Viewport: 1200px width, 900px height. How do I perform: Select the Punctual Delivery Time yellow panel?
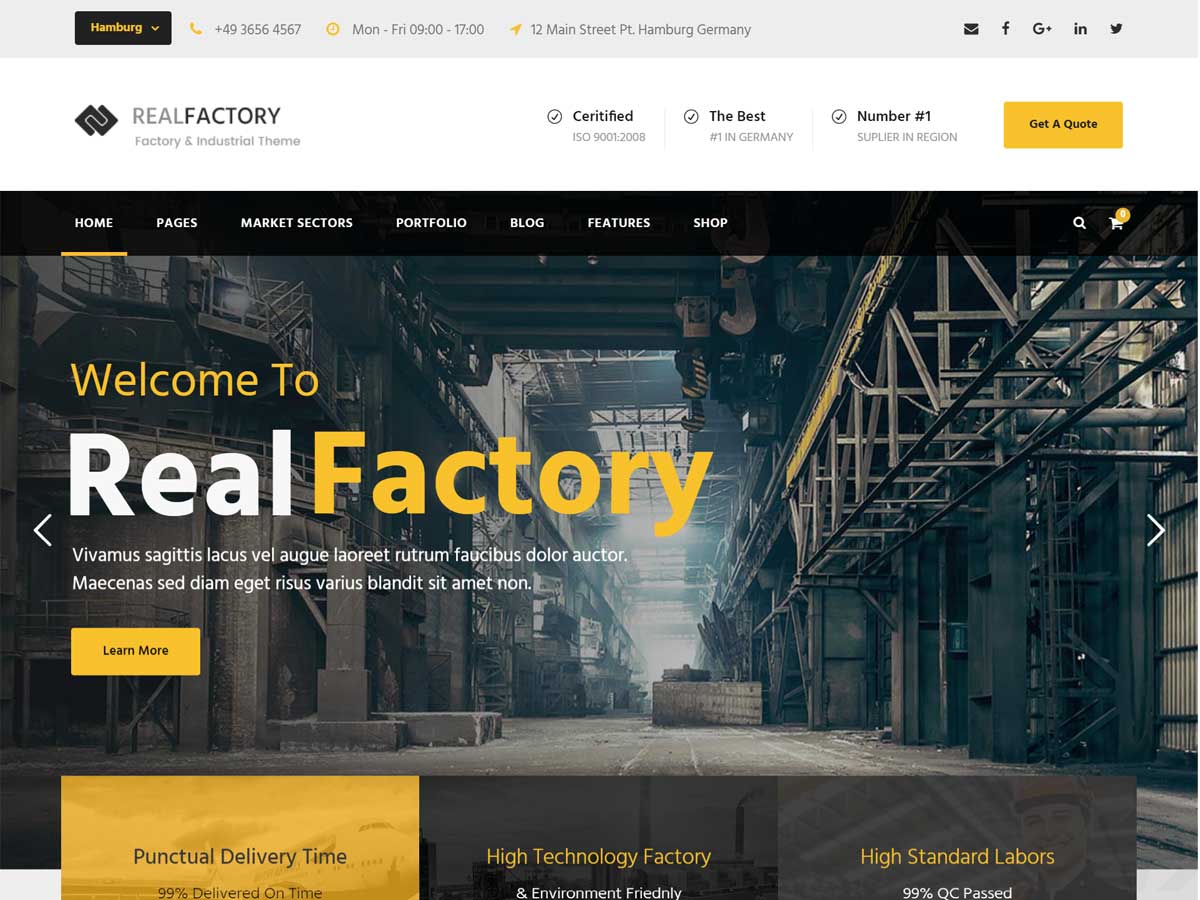click(x=240, y=838)
